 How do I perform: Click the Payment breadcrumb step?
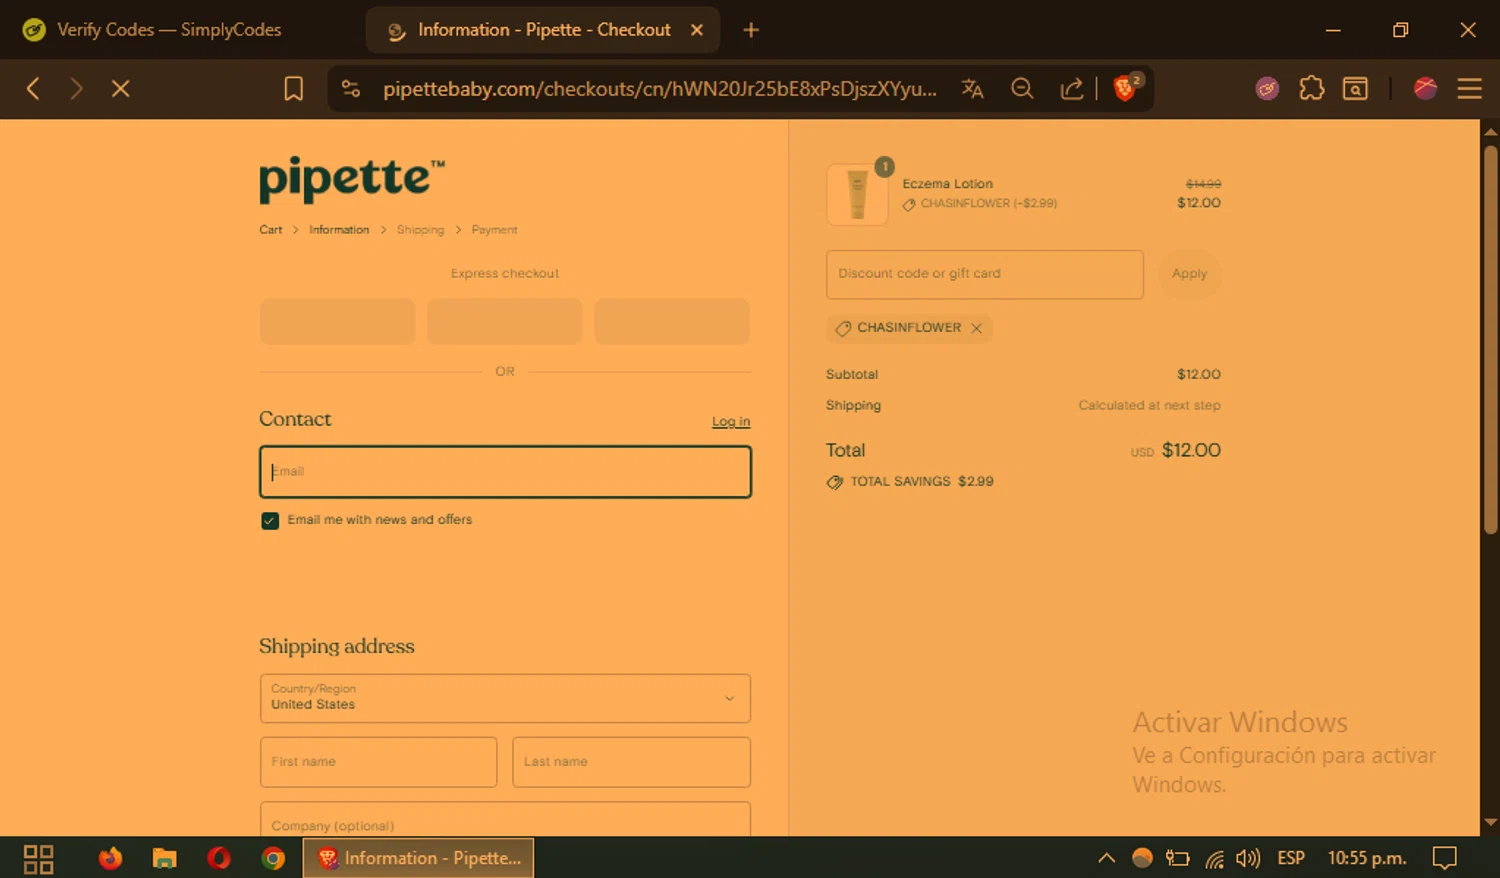tap(494, 230)
